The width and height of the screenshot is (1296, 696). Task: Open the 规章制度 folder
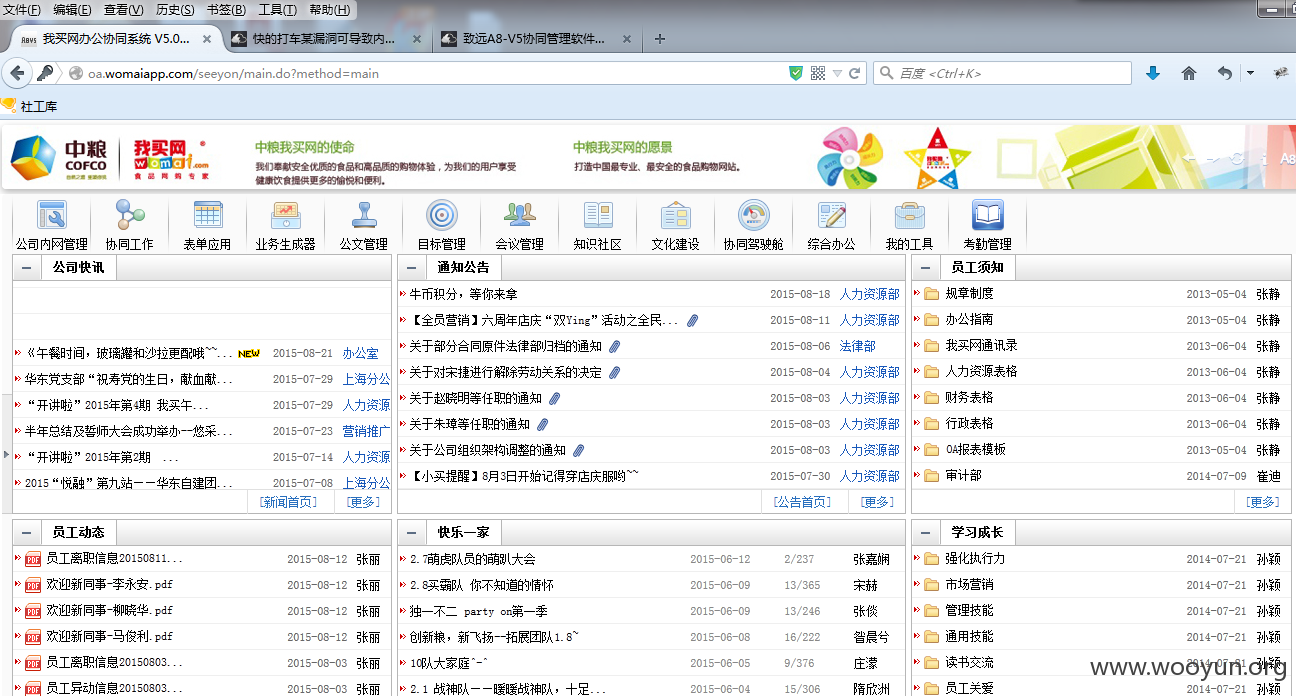point(969,294)
